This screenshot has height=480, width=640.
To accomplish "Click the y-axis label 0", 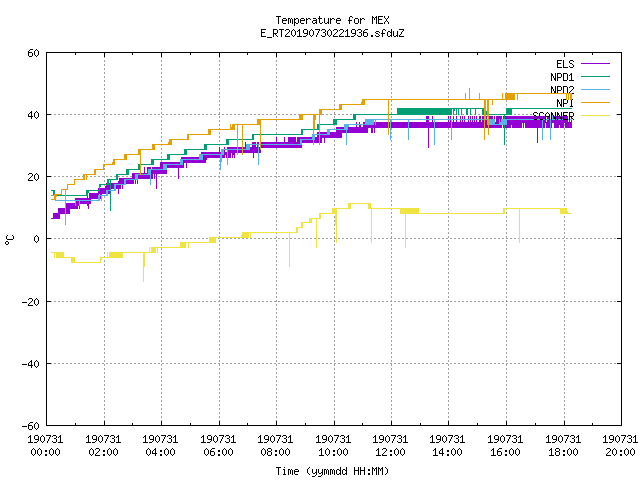I will (x=36, y=239).
